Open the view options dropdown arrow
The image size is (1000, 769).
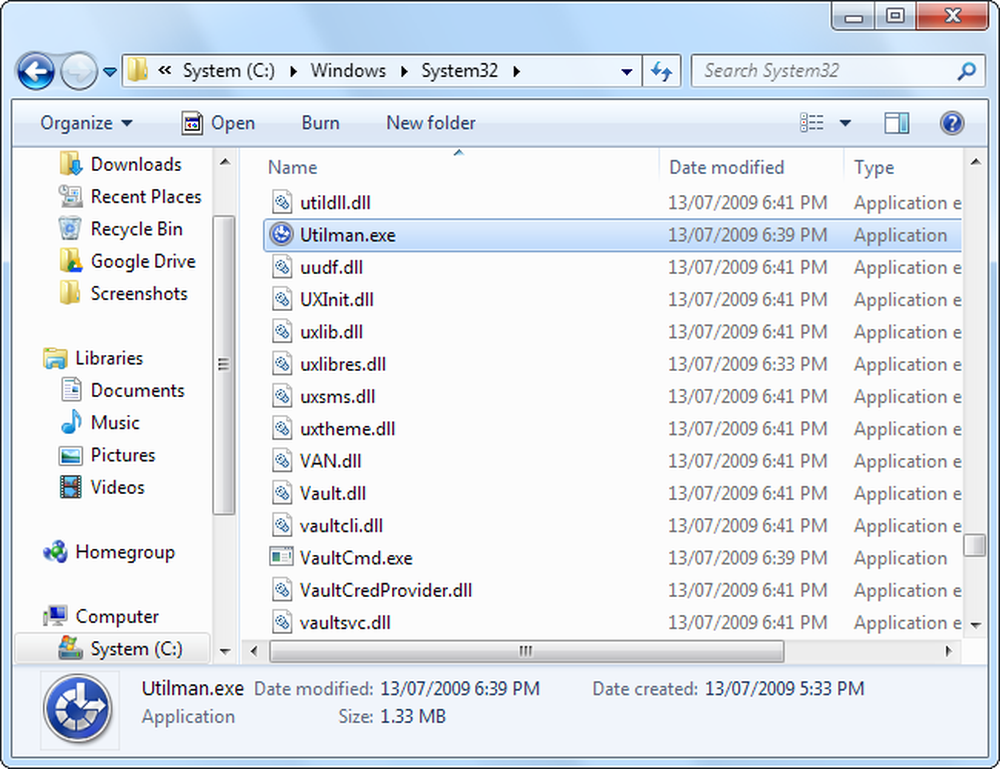pos(845,123)
